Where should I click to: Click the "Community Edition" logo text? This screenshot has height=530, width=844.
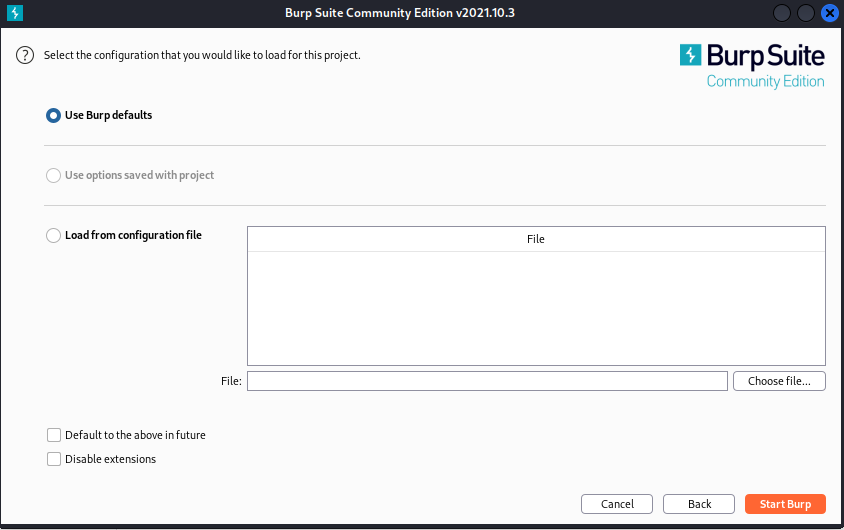765,81
